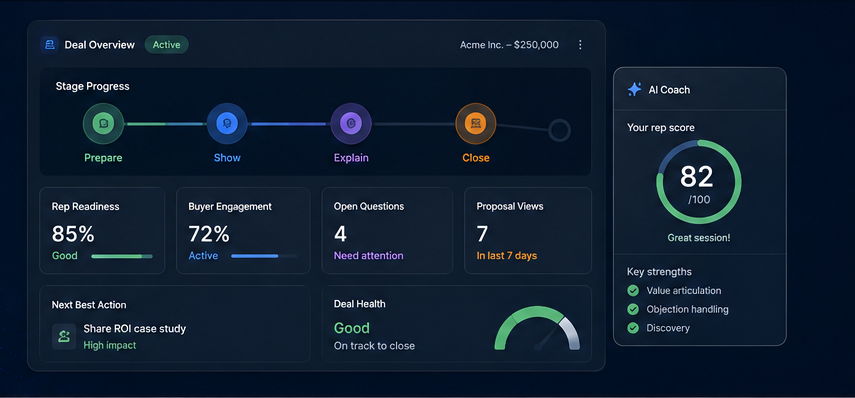Click the Share ROI case study icon
Screen dimensions: 855x398
click(x=64, y=336)
